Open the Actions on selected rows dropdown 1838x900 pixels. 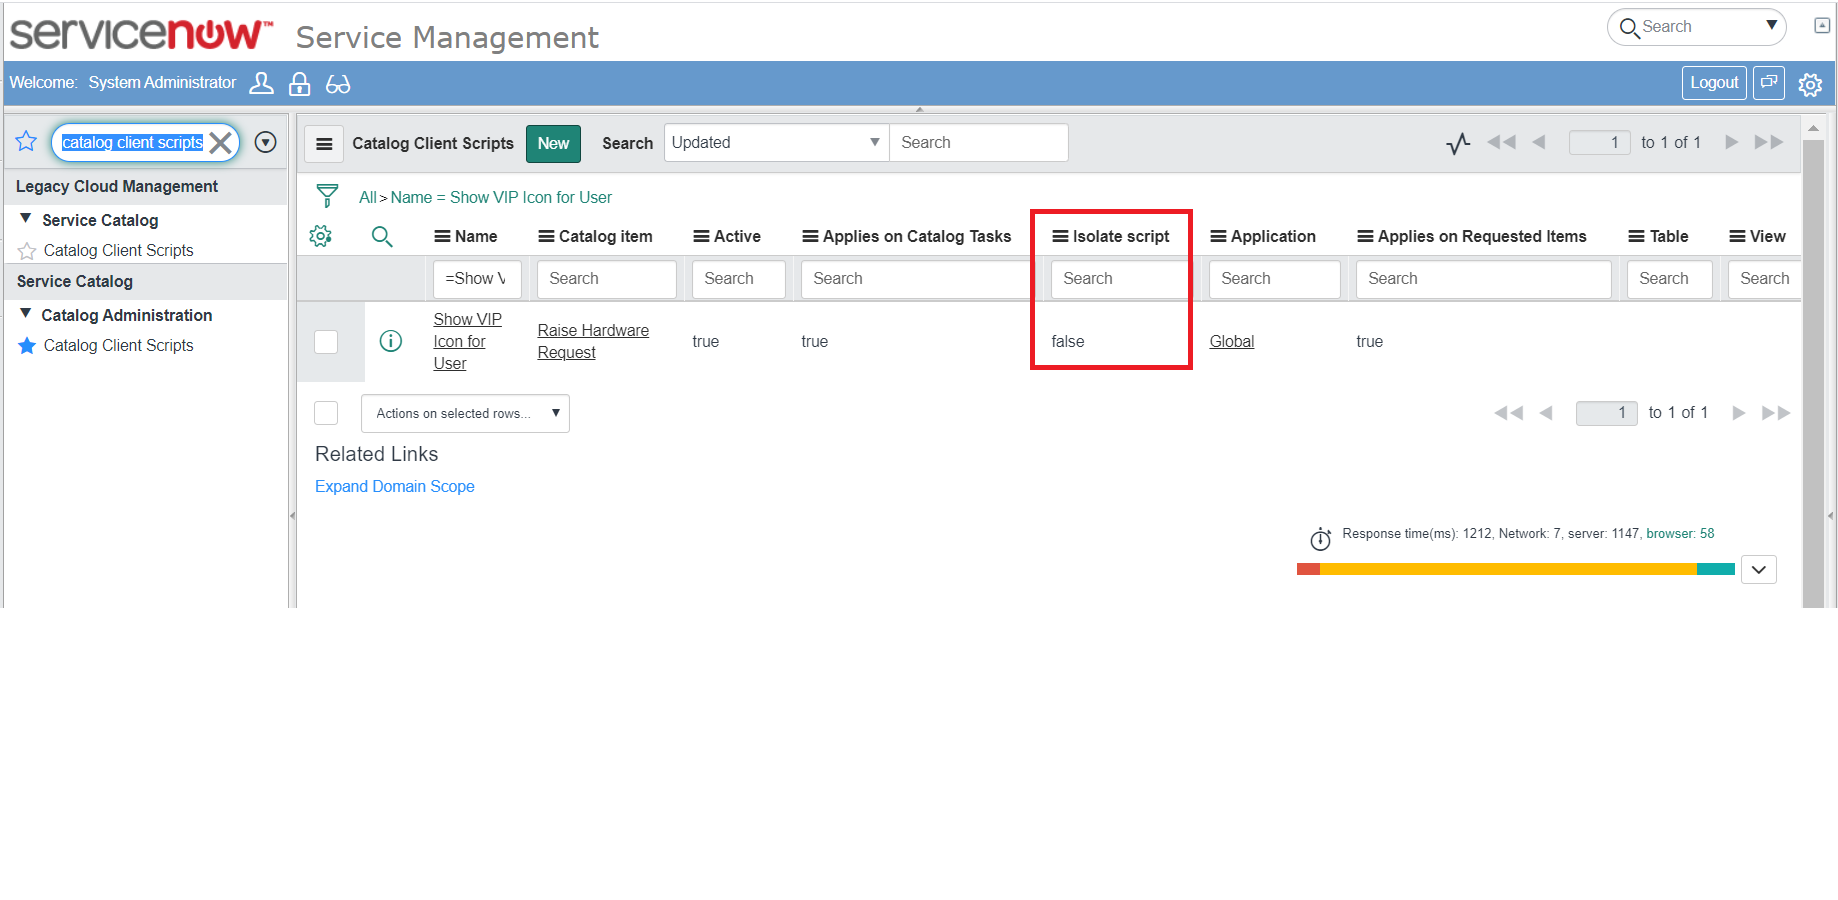tap(465, 412)
